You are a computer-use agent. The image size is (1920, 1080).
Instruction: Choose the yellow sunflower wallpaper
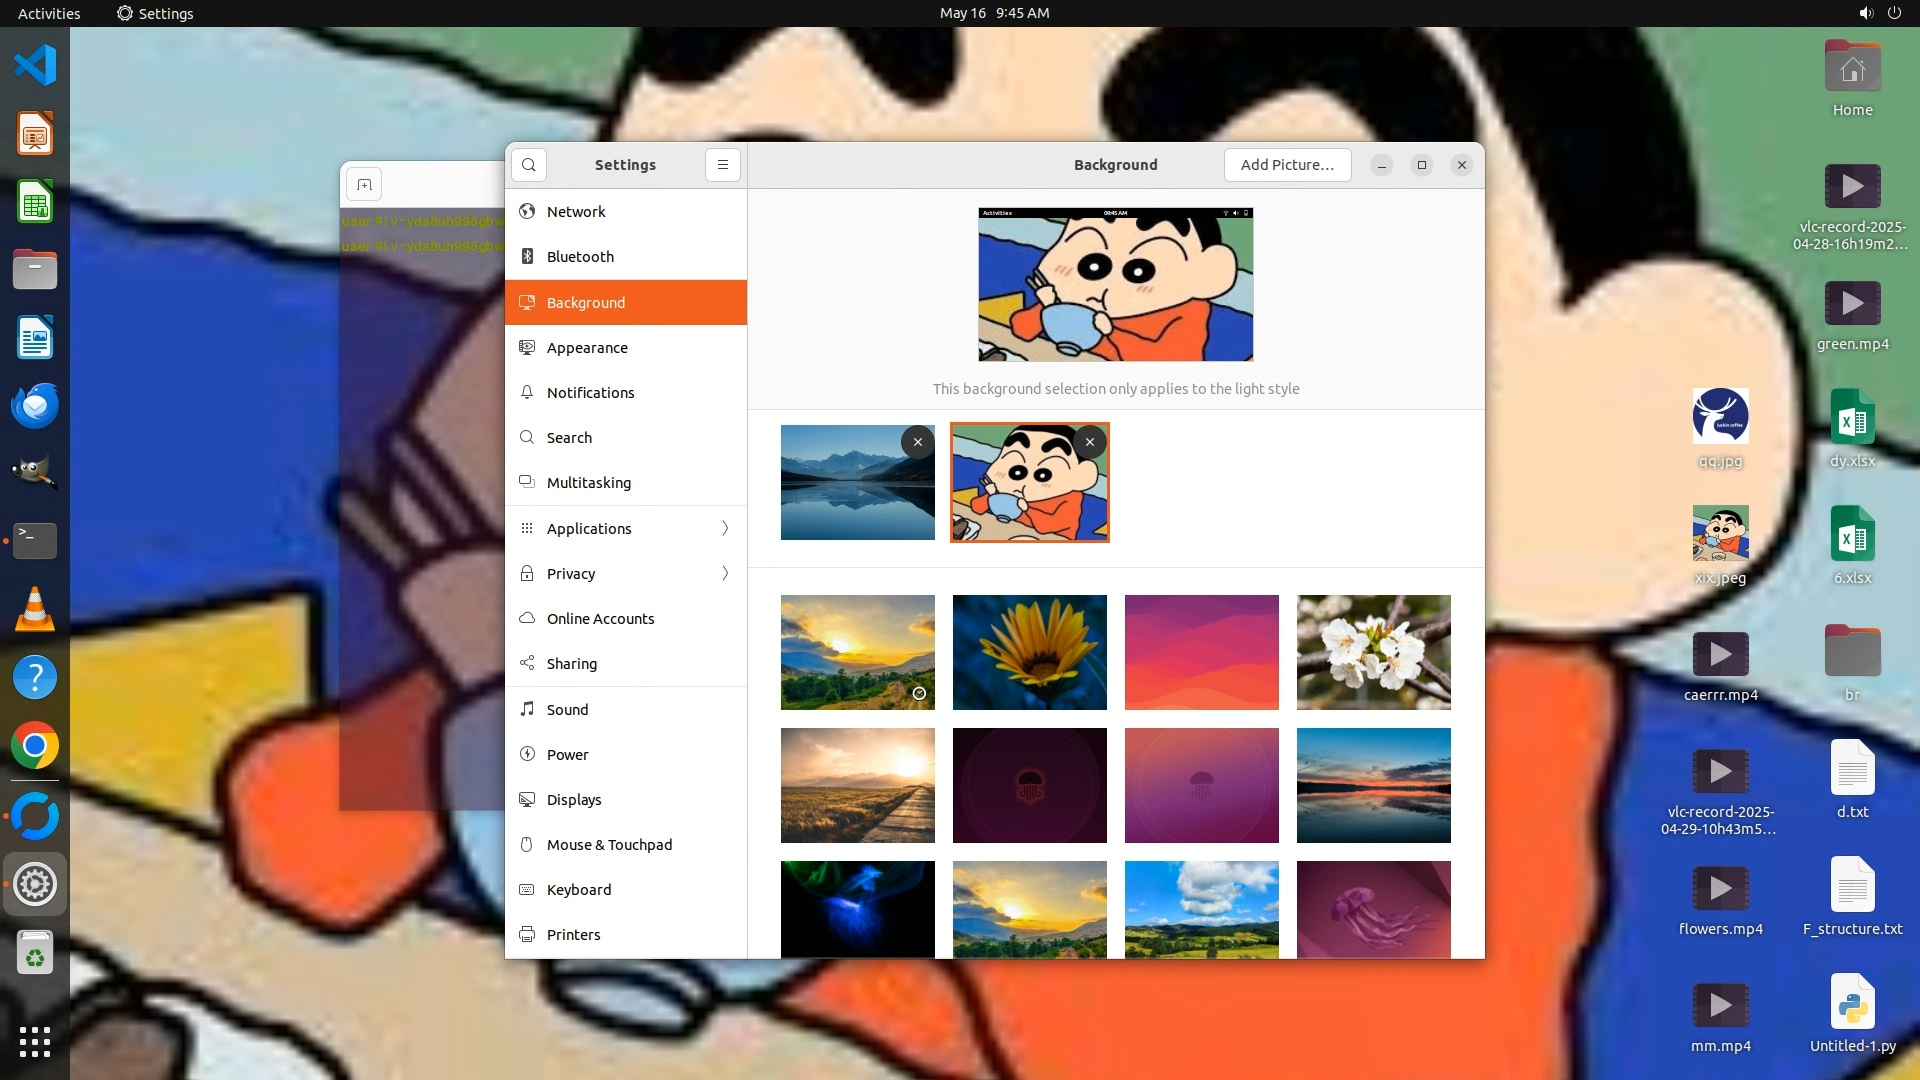(1029, 652)
